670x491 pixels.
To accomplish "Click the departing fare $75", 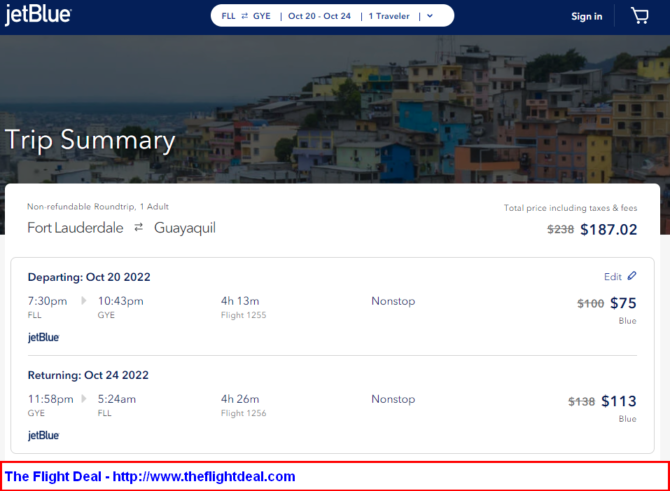I will 623,303.
